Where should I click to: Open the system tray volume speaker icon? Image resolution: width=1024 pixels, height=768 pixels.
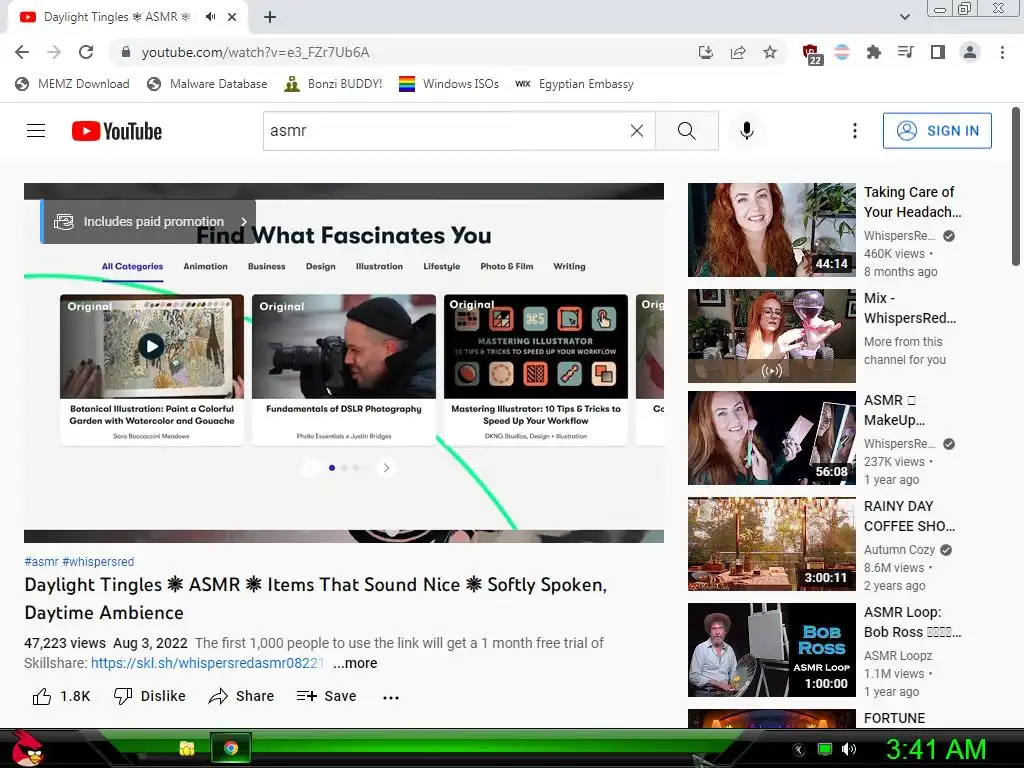tap(849, 749)
